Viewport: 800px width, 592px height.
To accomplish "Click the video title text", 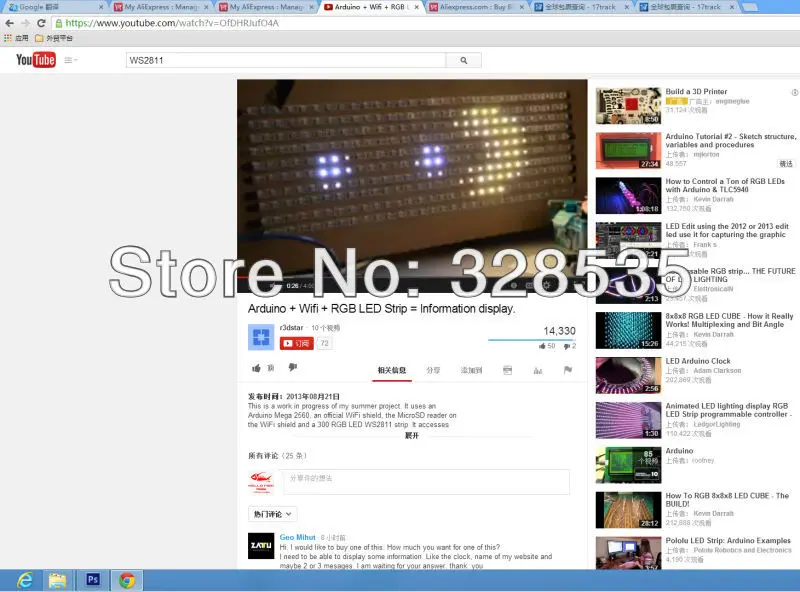I will (382, 309).
